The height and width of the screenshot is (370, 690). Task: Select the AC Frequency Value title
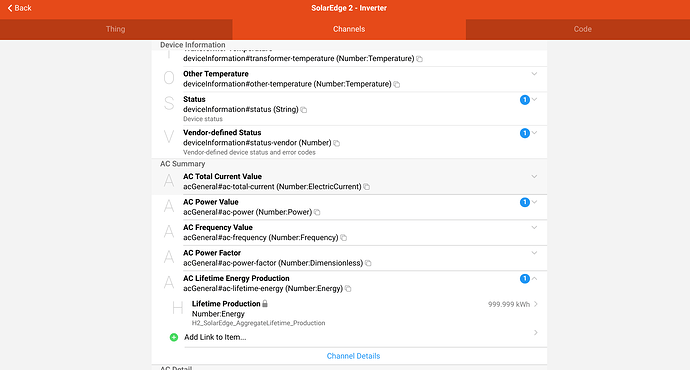pos(218,227)
